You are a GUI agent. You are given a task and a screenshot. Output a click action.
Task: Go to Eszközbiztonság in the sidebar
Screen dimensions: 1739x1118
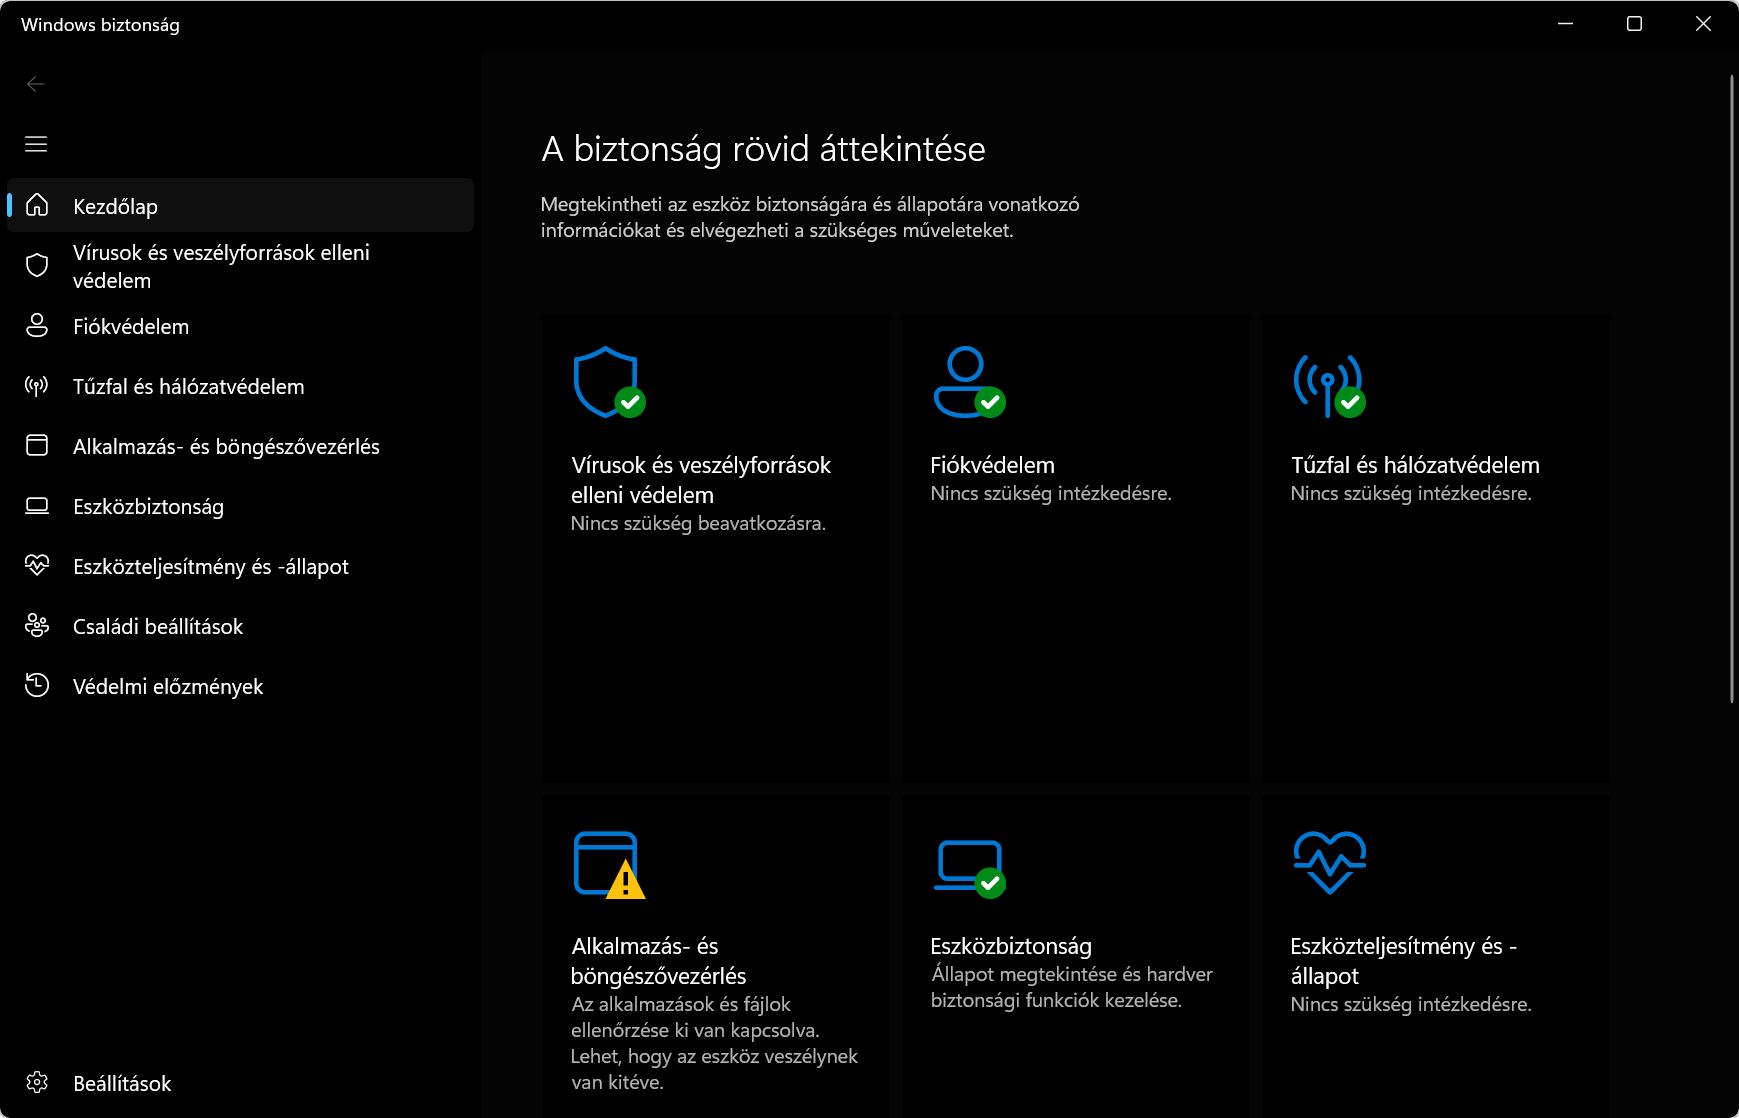pos(148,507)
